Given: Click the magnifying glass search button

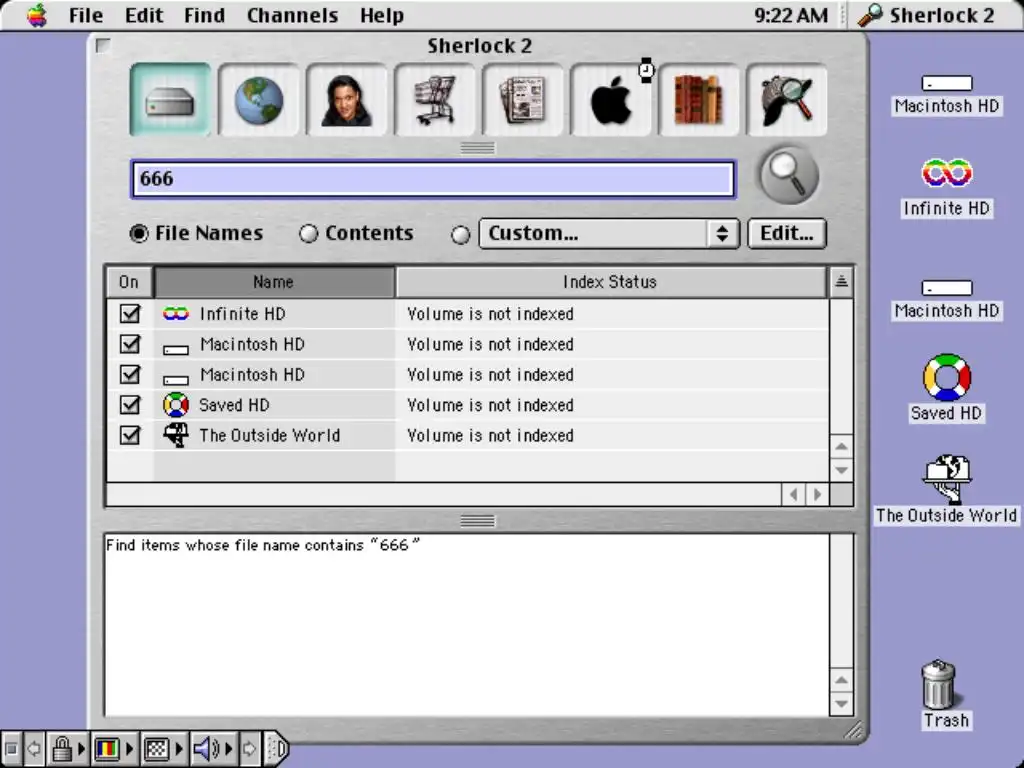Looking at the screenshot, I should [x=788, y=175].
